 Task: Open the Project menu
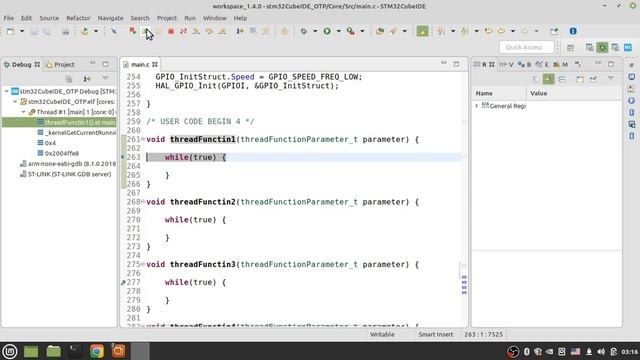[x=167, y=18]
